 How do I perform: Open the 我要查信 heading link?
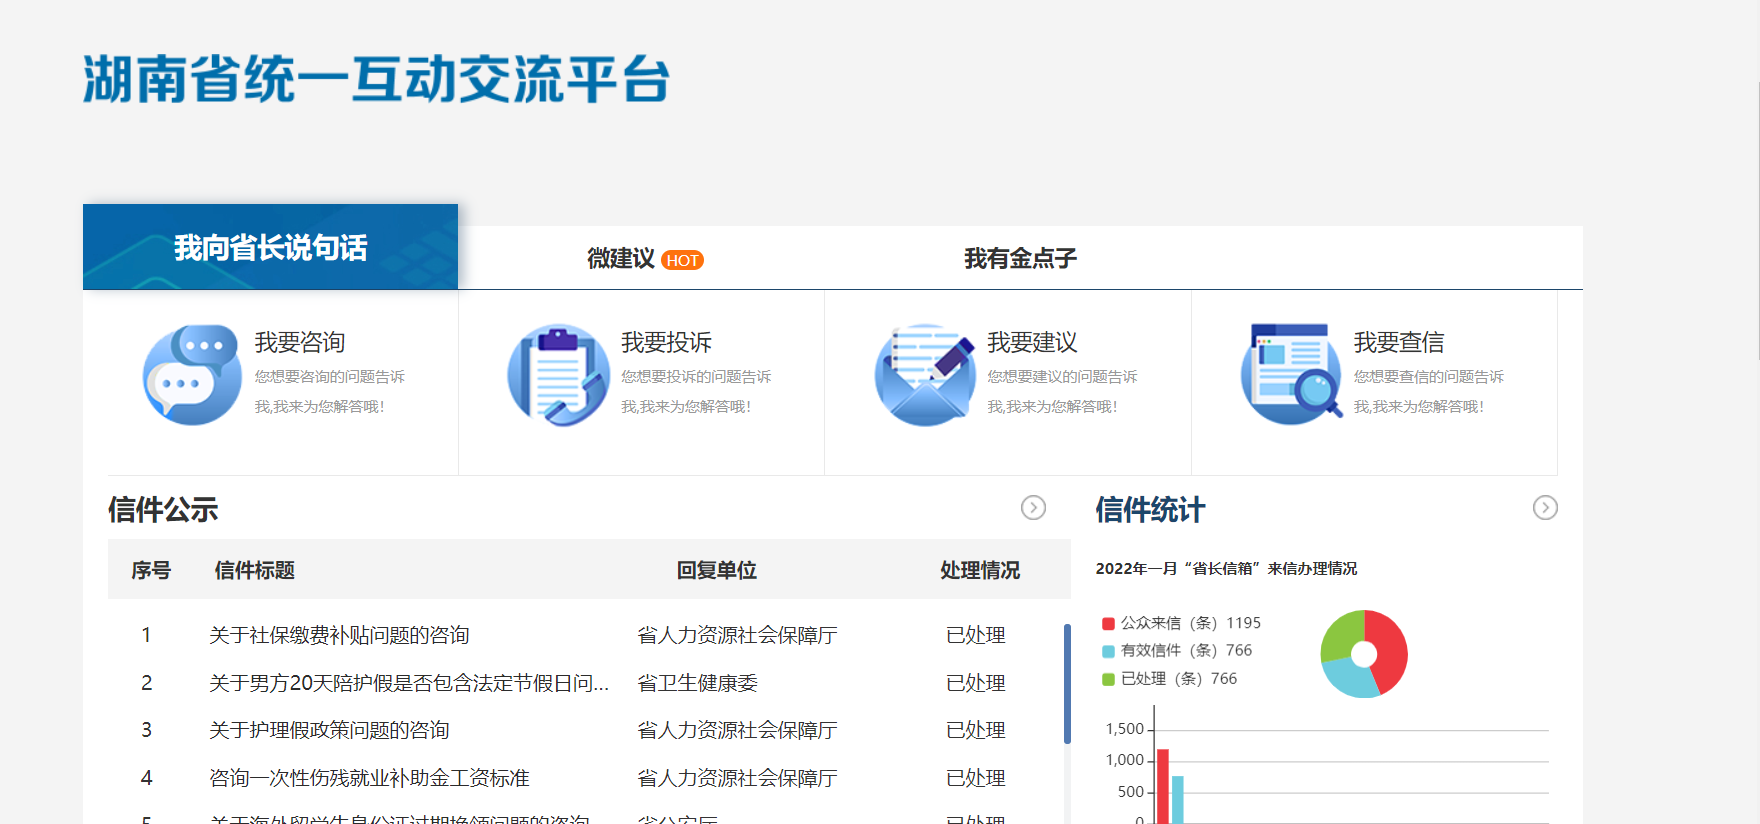tap(1399, 342)
